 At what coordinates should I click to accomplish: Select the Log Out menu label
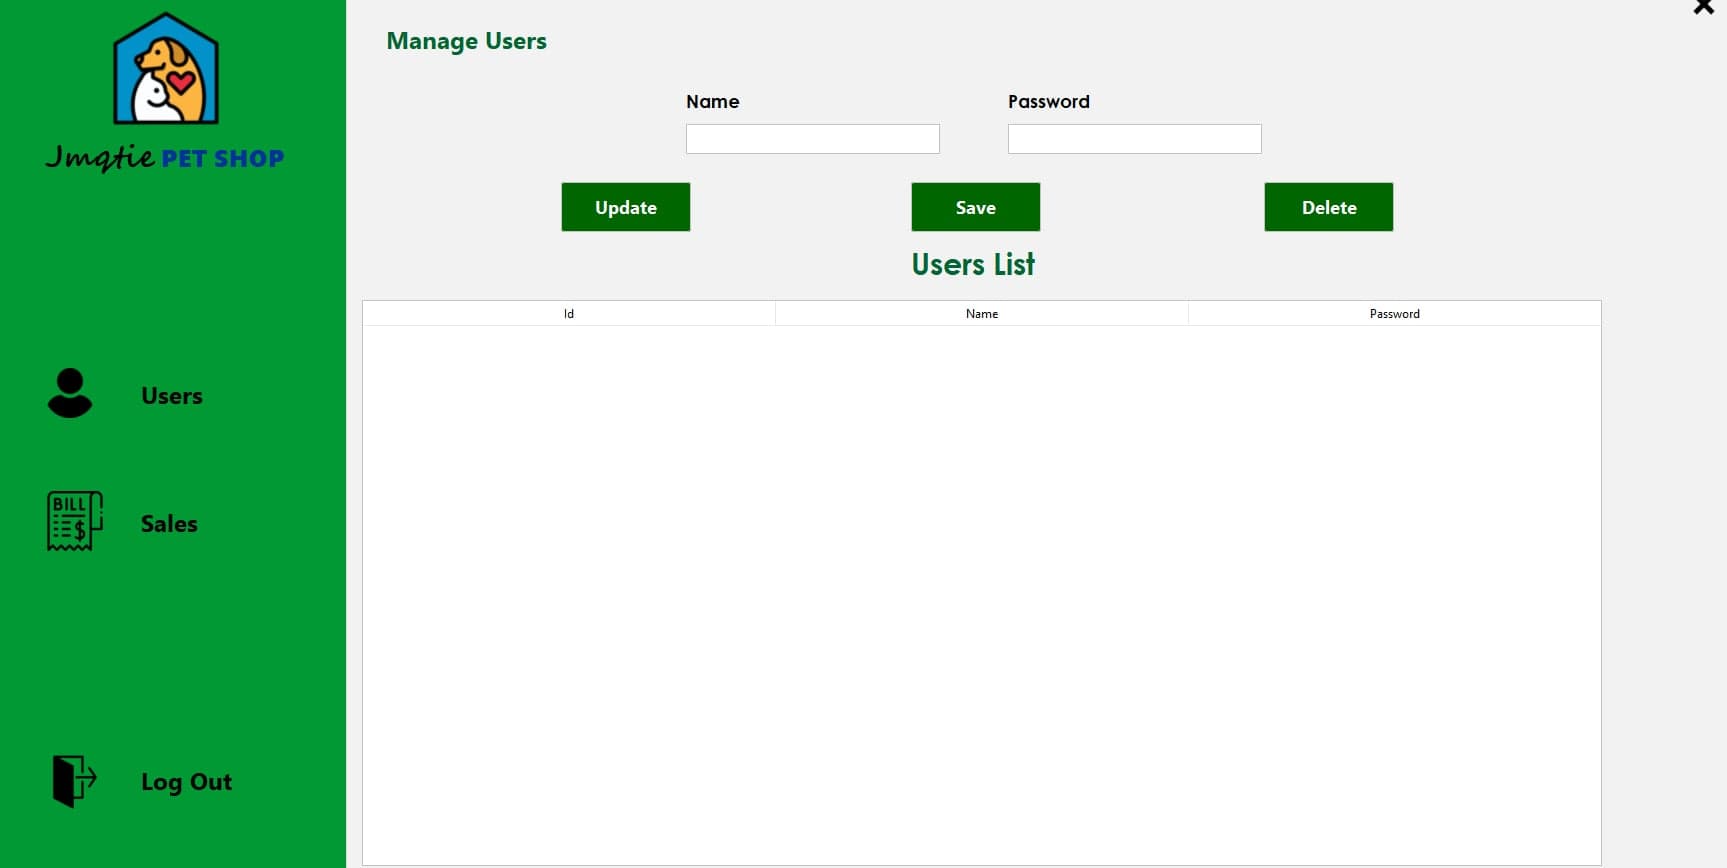click(x=187, y=782)
